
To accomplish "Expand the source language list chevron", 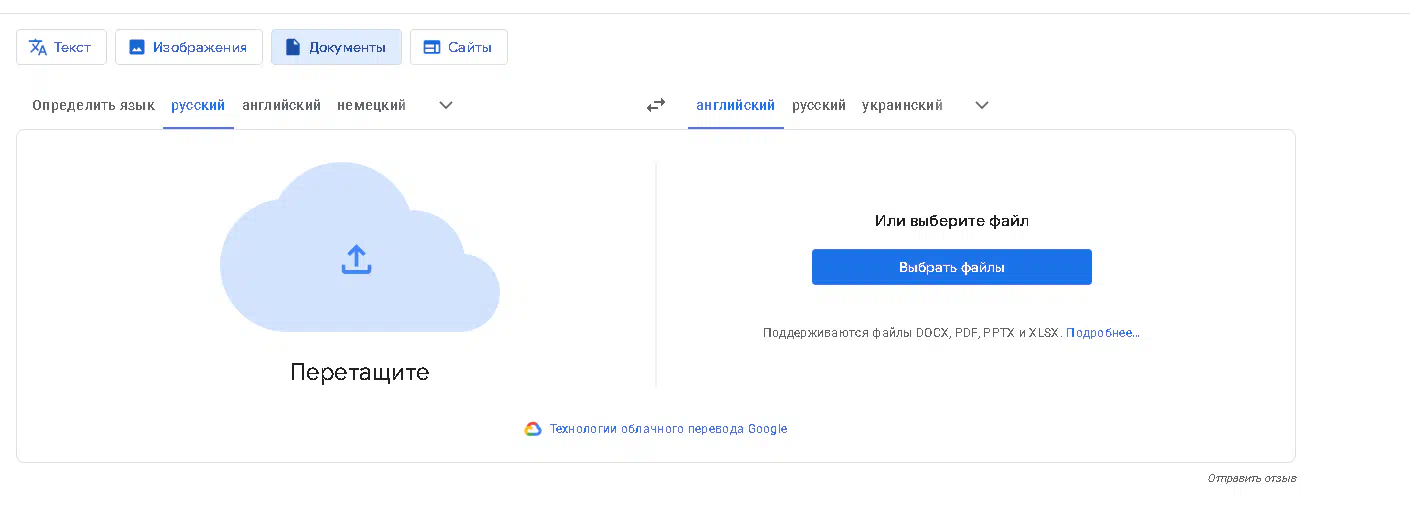I will [446, 105].
